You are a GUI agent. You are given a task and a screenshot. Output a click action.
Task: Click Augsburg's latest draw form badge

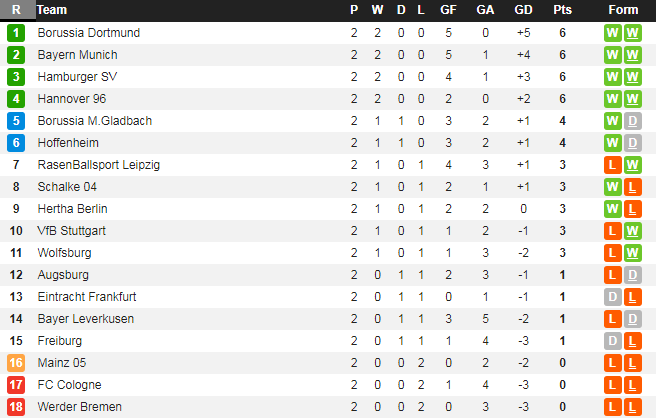click(632, 275)
